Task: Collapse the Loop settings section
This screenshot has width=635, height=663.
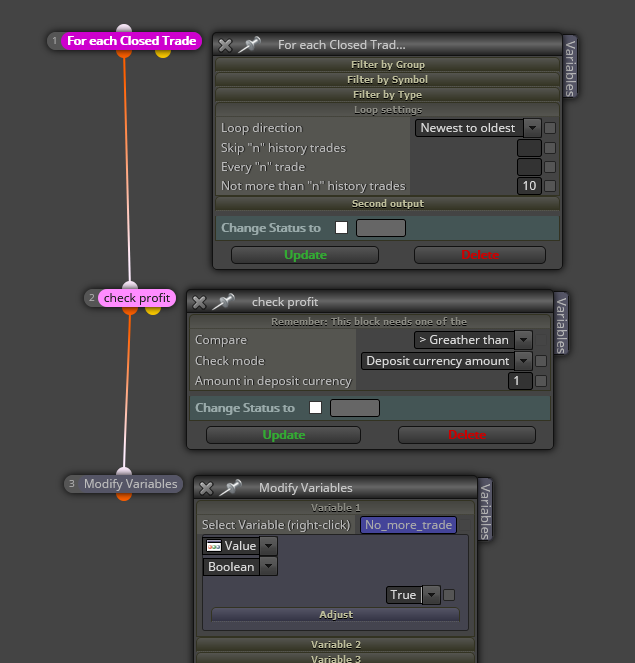Action: tap(388, 110)
